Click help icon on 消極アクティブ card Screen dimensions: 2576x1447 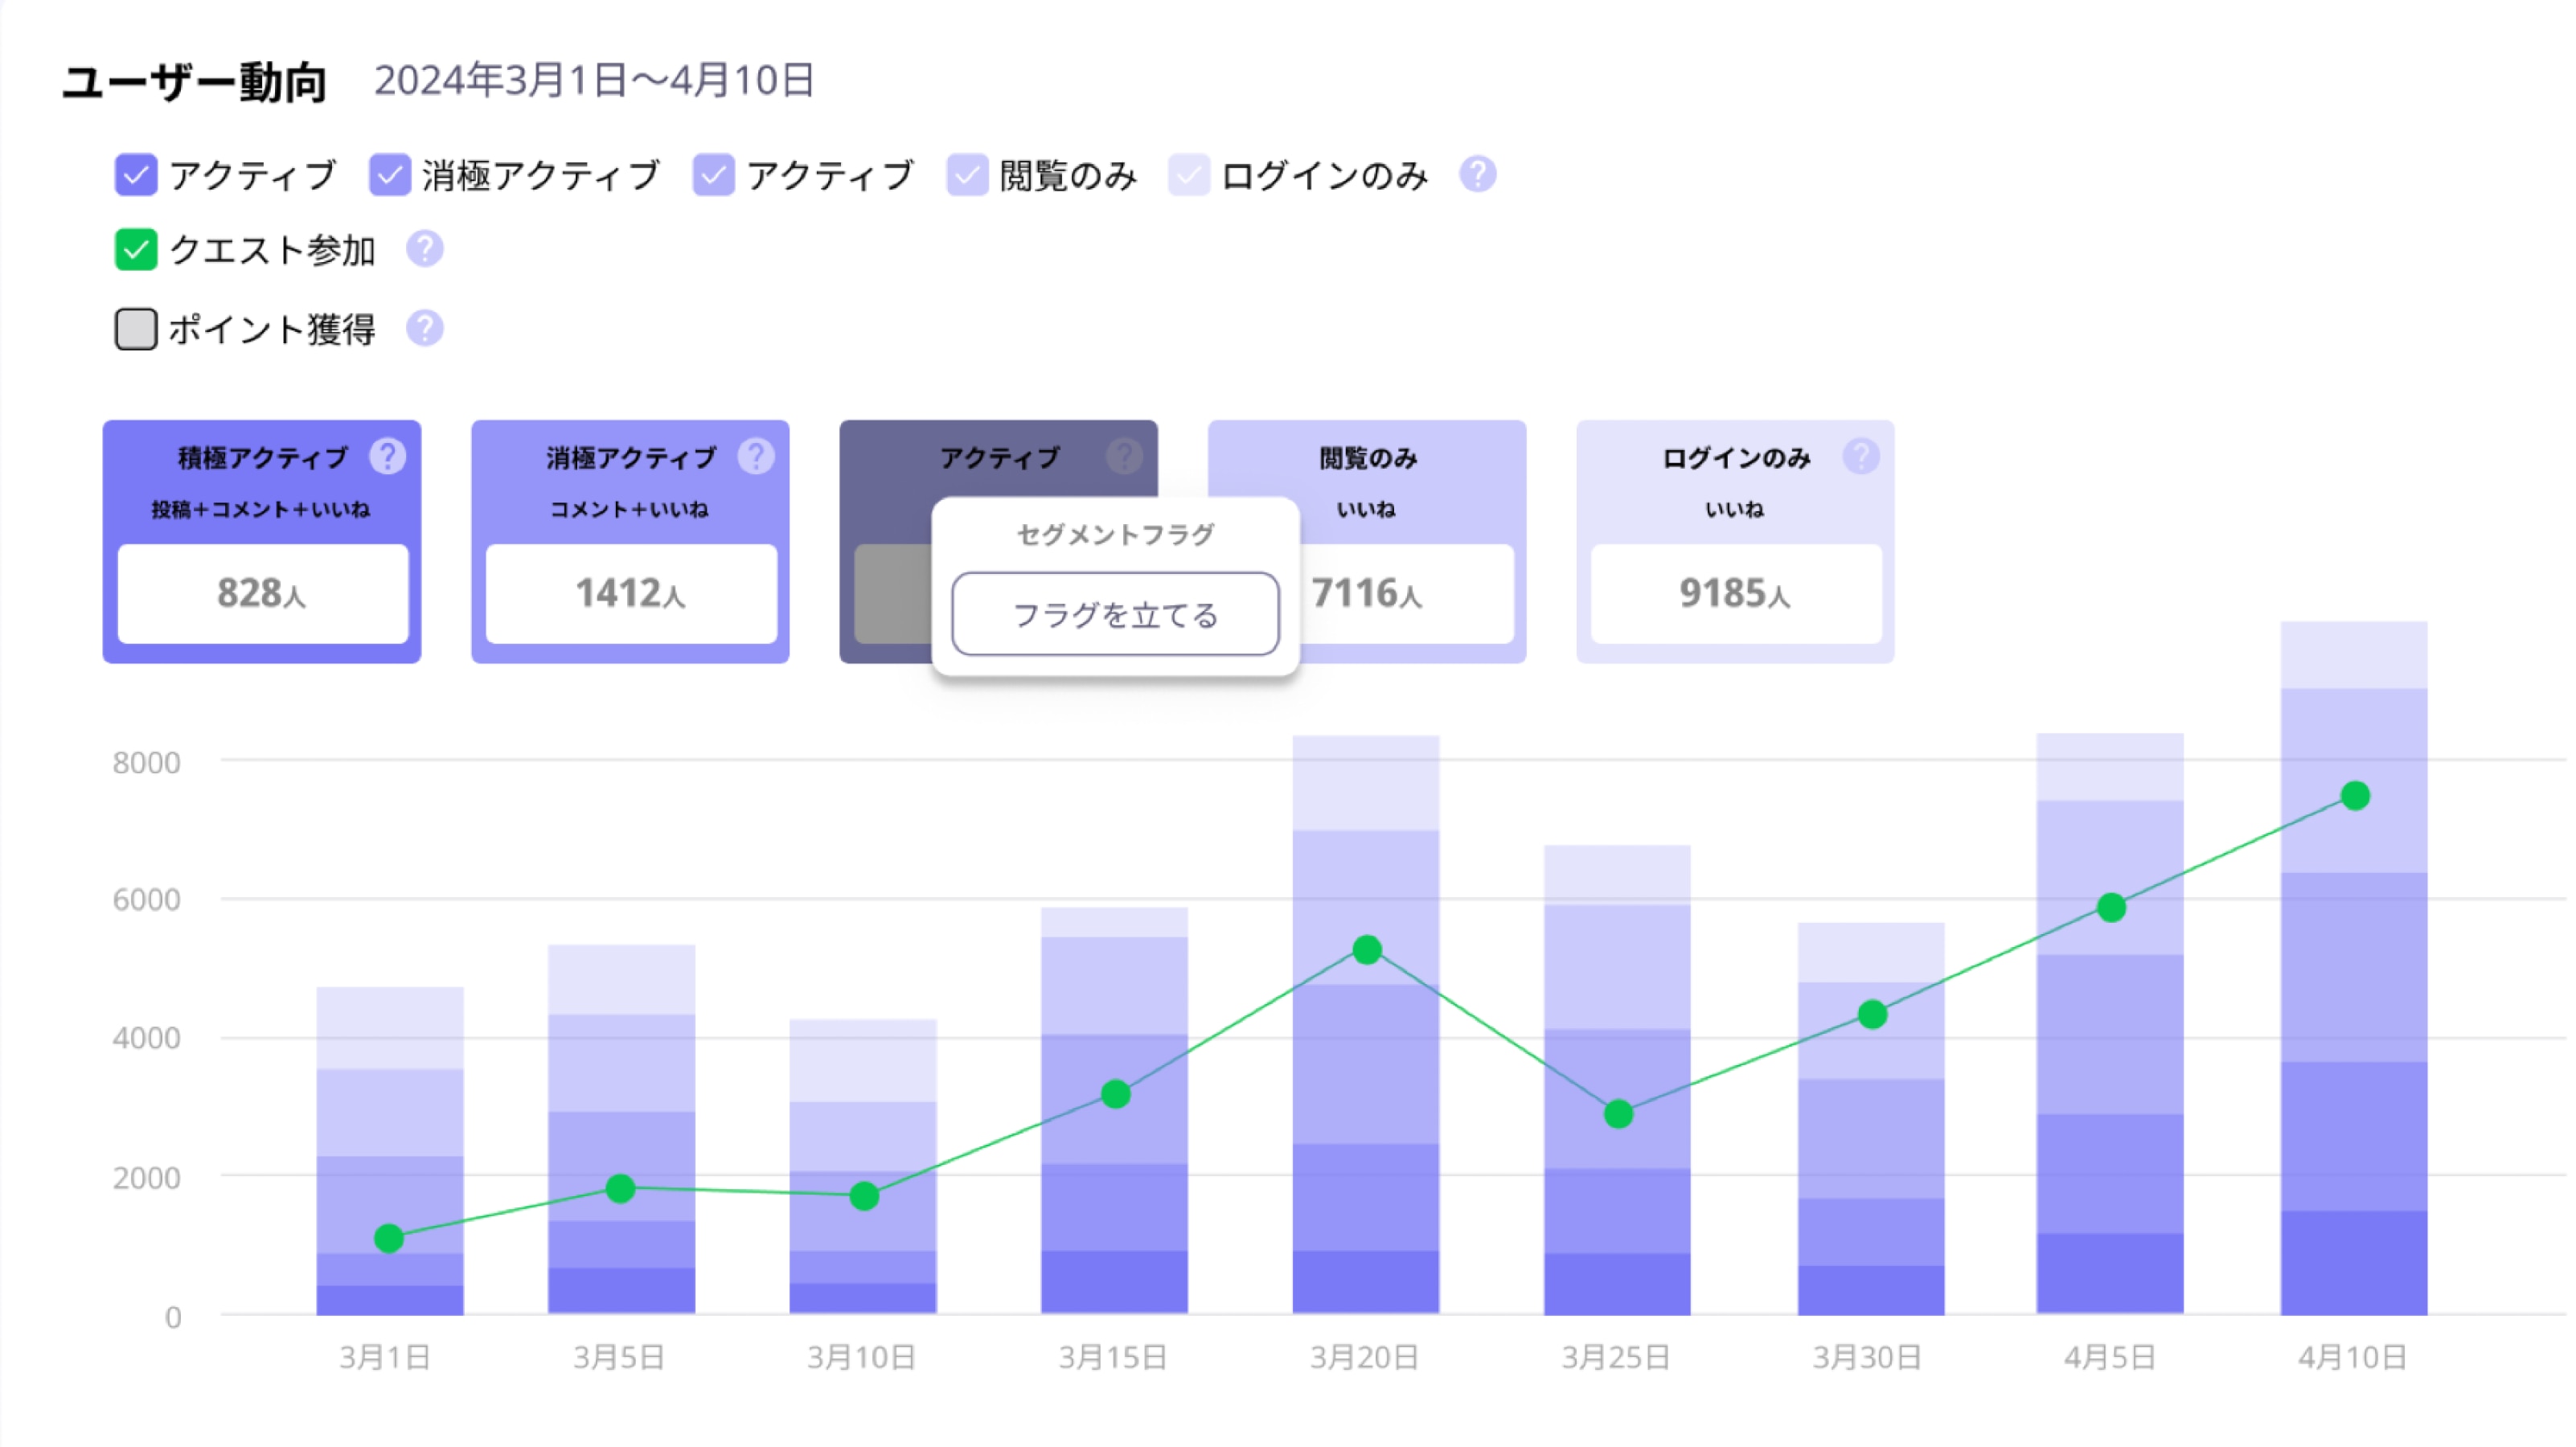tap(756, 457)
